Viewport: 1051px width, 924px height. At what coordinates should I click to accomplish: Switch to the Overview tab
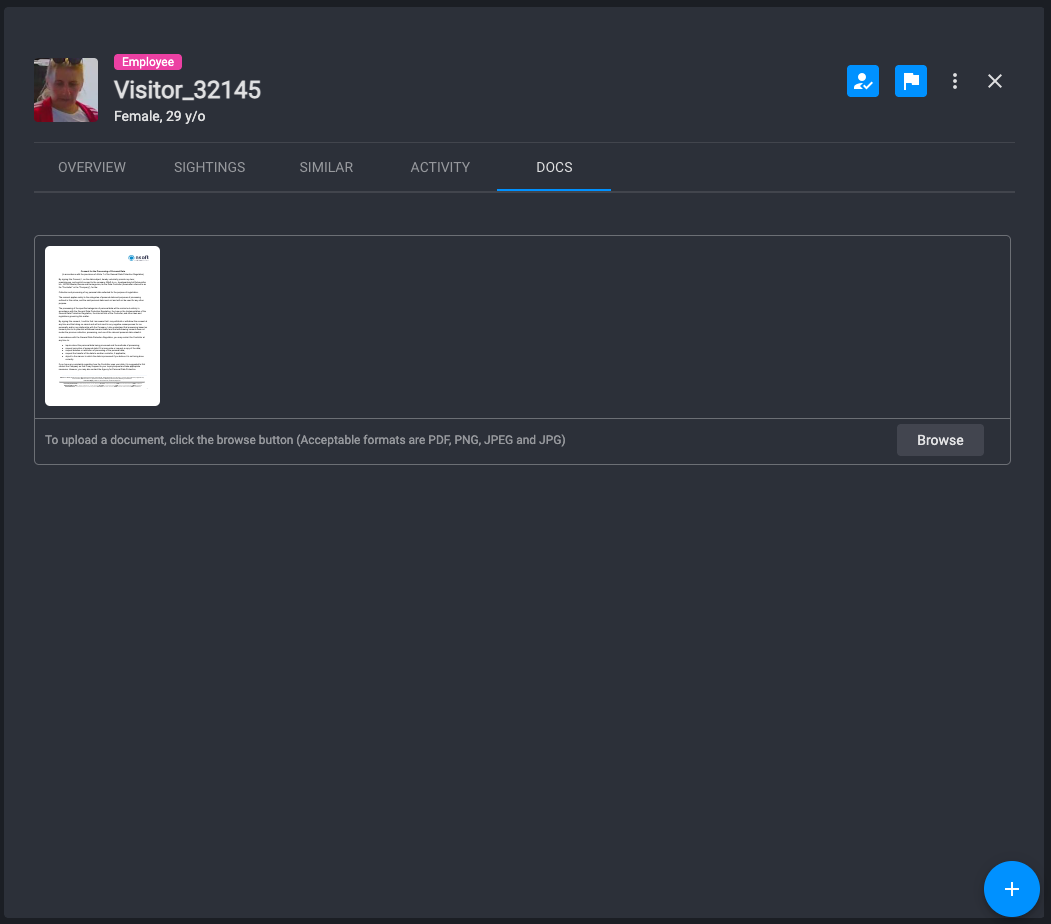tap(92, 167)
